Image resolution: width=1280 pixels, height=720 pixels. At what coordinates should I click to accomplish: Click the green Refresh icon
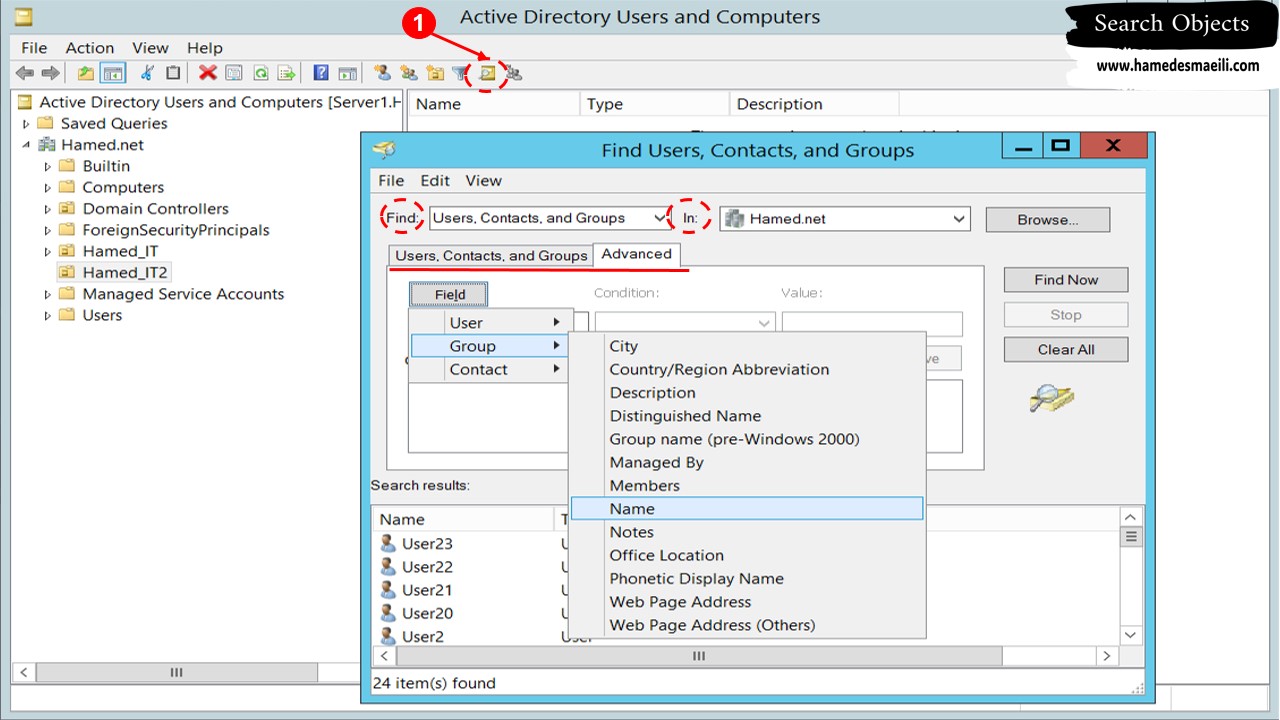tap(261, 73)
